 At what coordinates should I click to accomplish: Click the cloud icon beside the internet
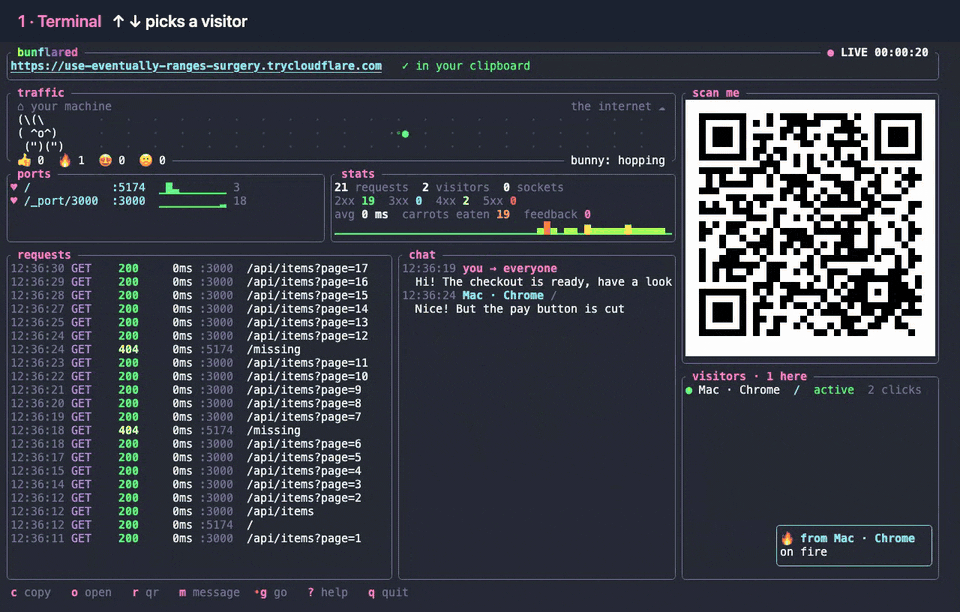tap(662, 108)
